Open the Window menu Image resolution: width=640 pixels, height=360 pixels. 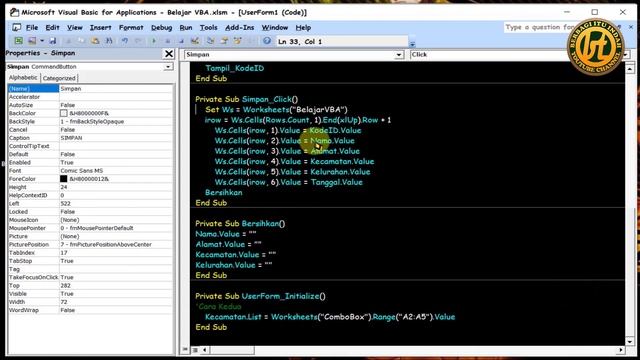(x=275, y=27)
